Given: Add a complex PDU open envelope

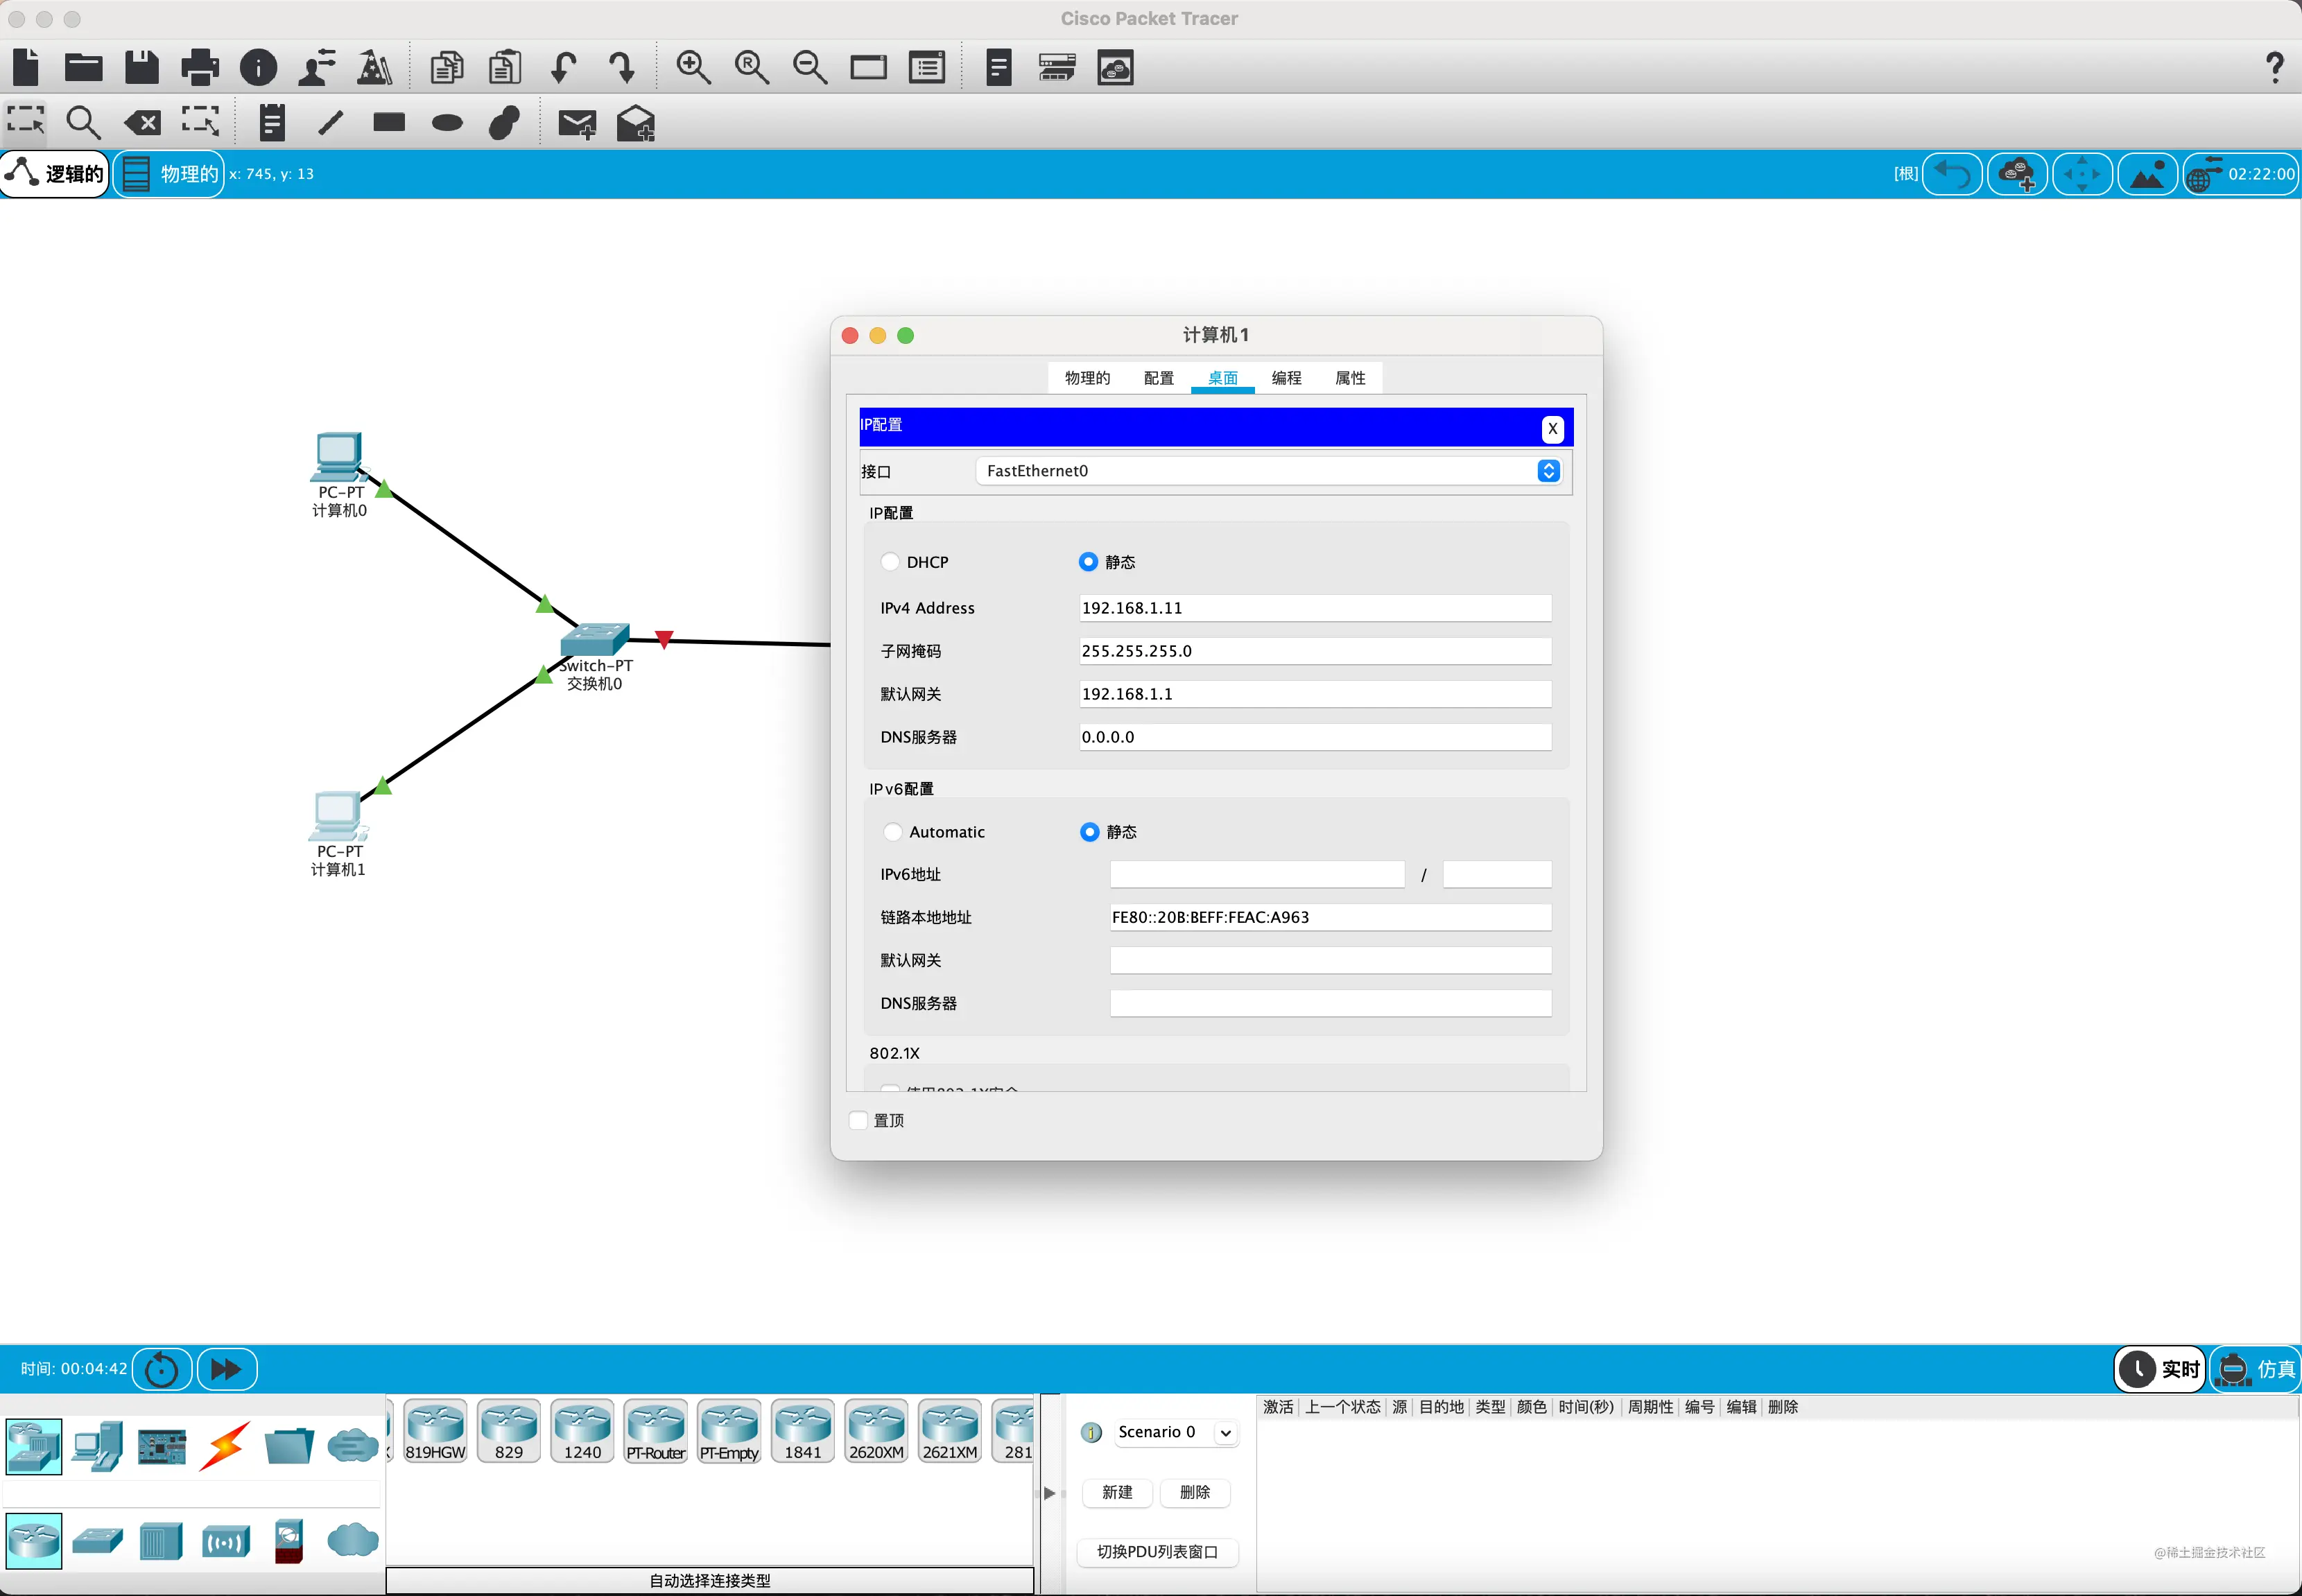Looking at the screenshot, I should click(x=635, y=123).
